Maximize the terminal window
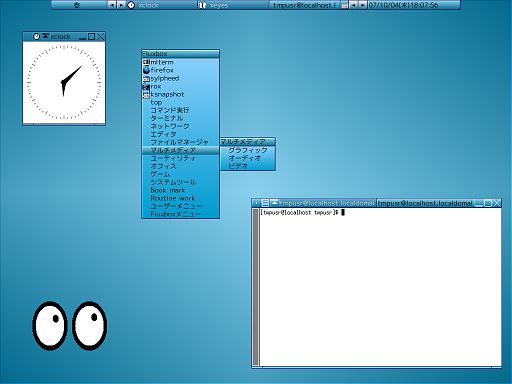The width and height of the screenshot is (512, 384). (488, 203)
